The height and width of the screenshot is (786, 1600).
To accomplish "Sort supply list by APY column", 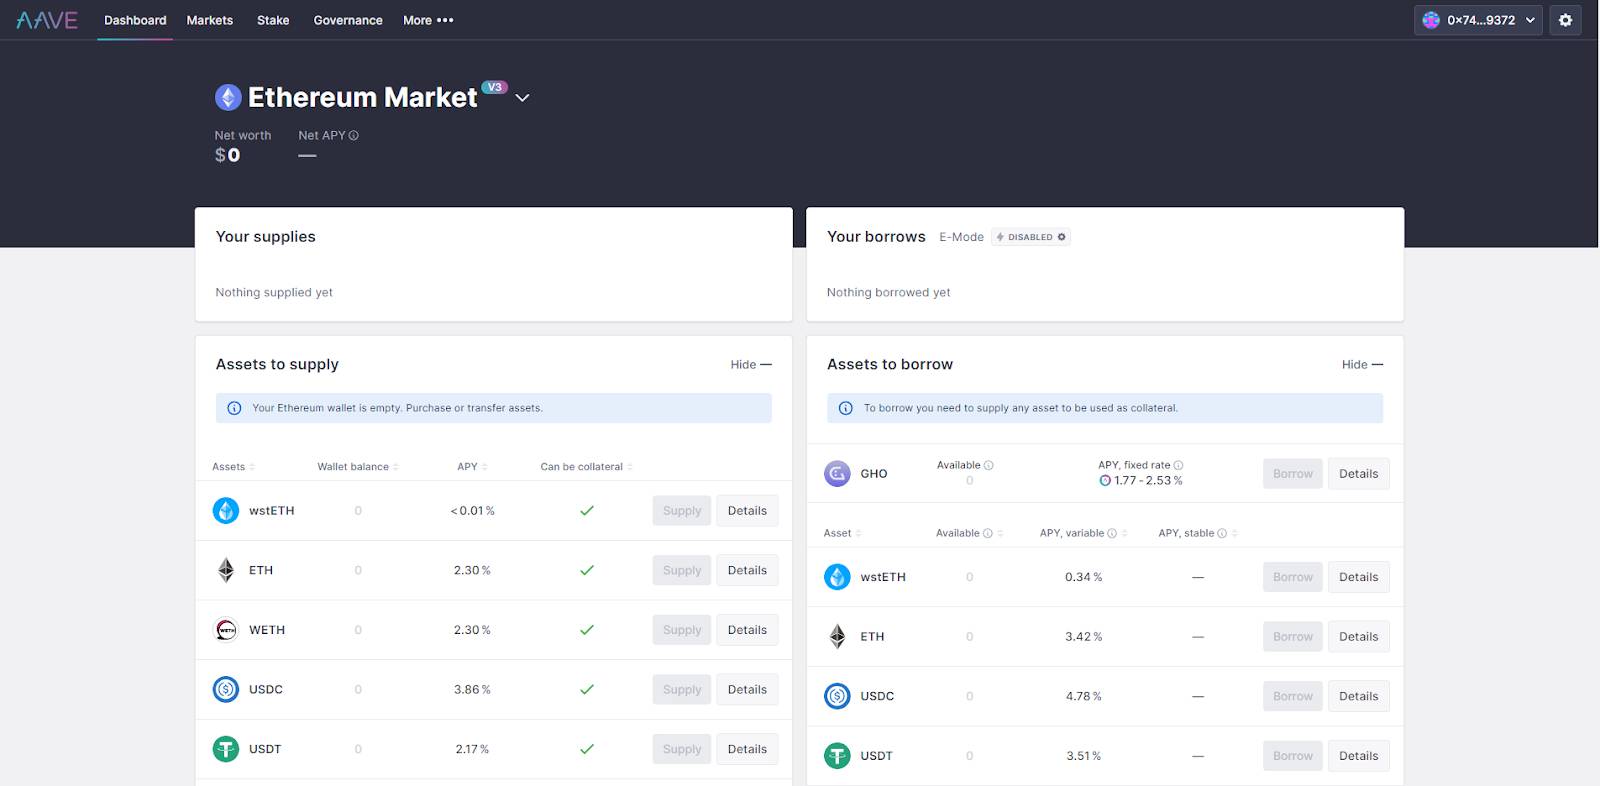I will click(x=472, y=467).
